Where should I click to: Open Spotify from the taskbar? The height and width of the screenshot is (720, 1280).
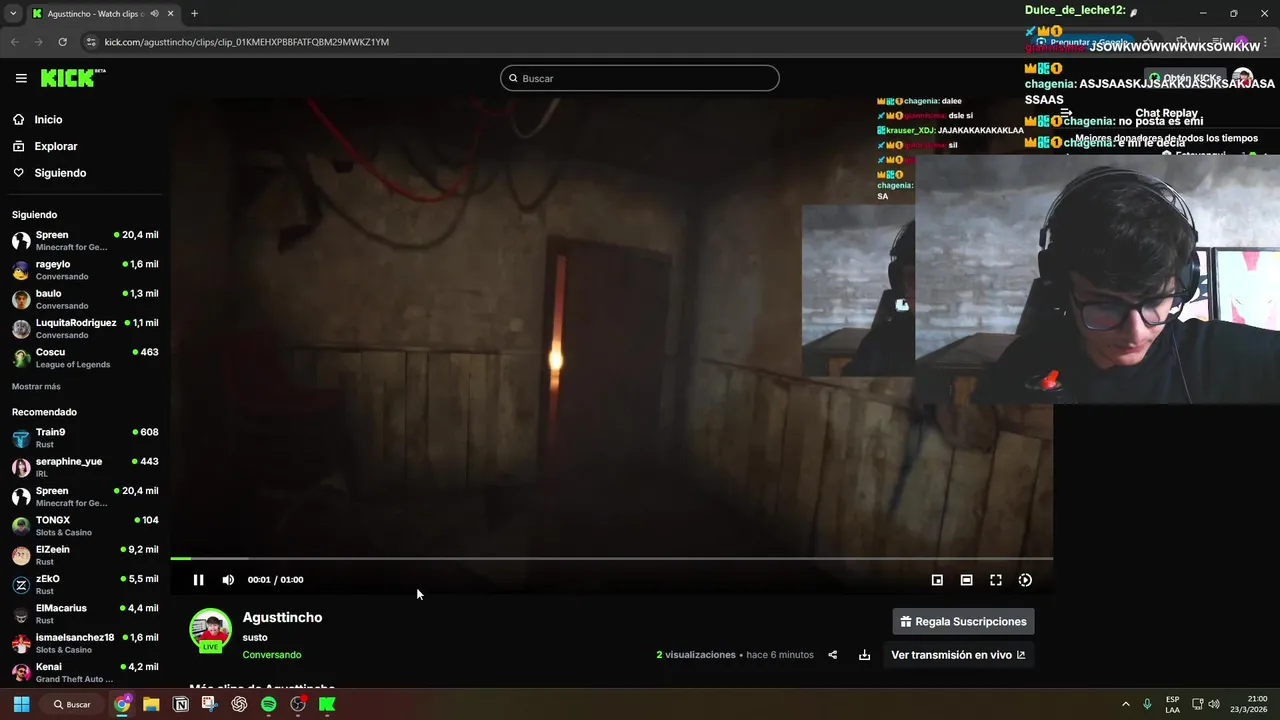pos(268,704)
